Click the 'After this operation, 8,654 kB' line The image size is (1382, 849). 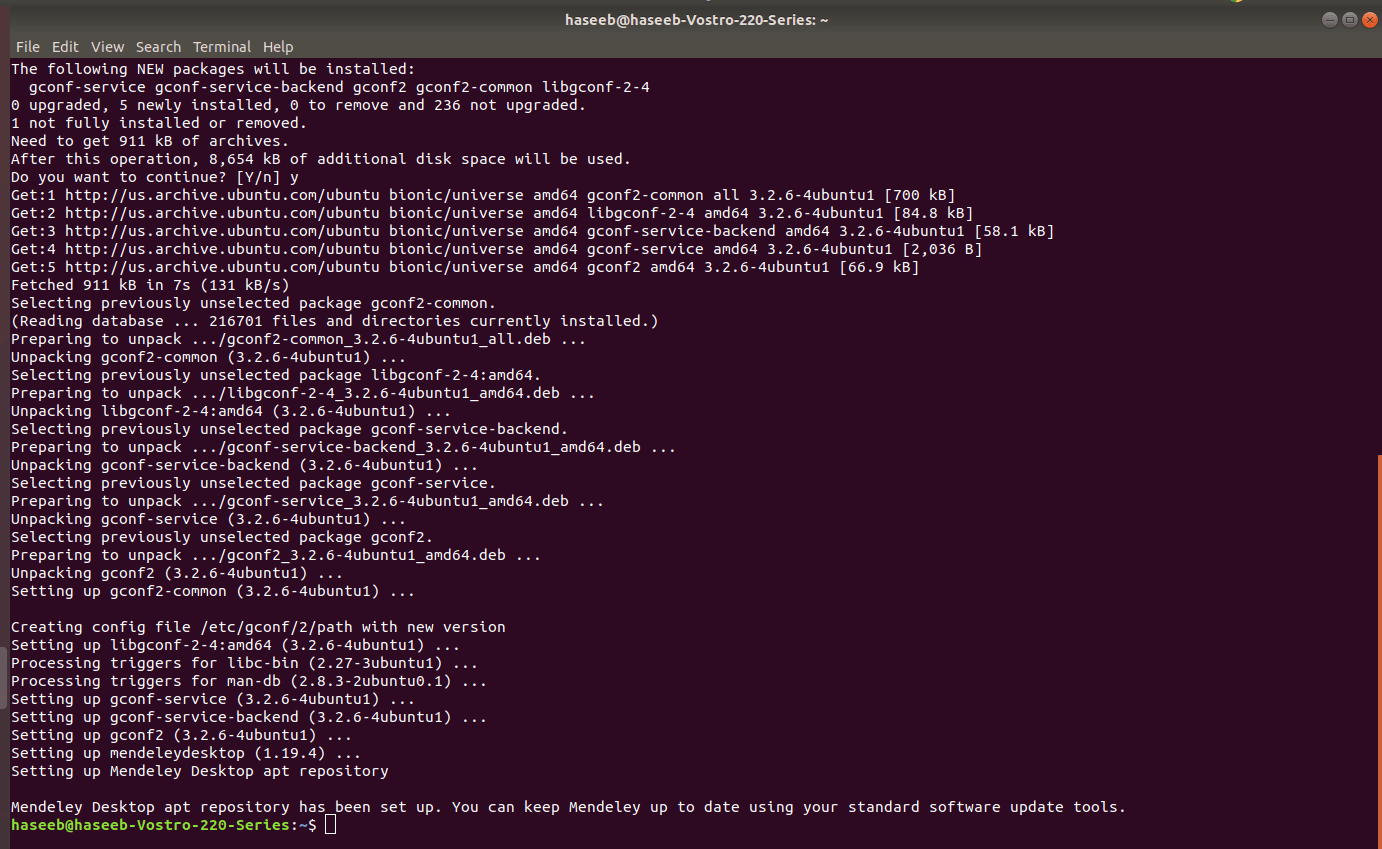(322, 159)
